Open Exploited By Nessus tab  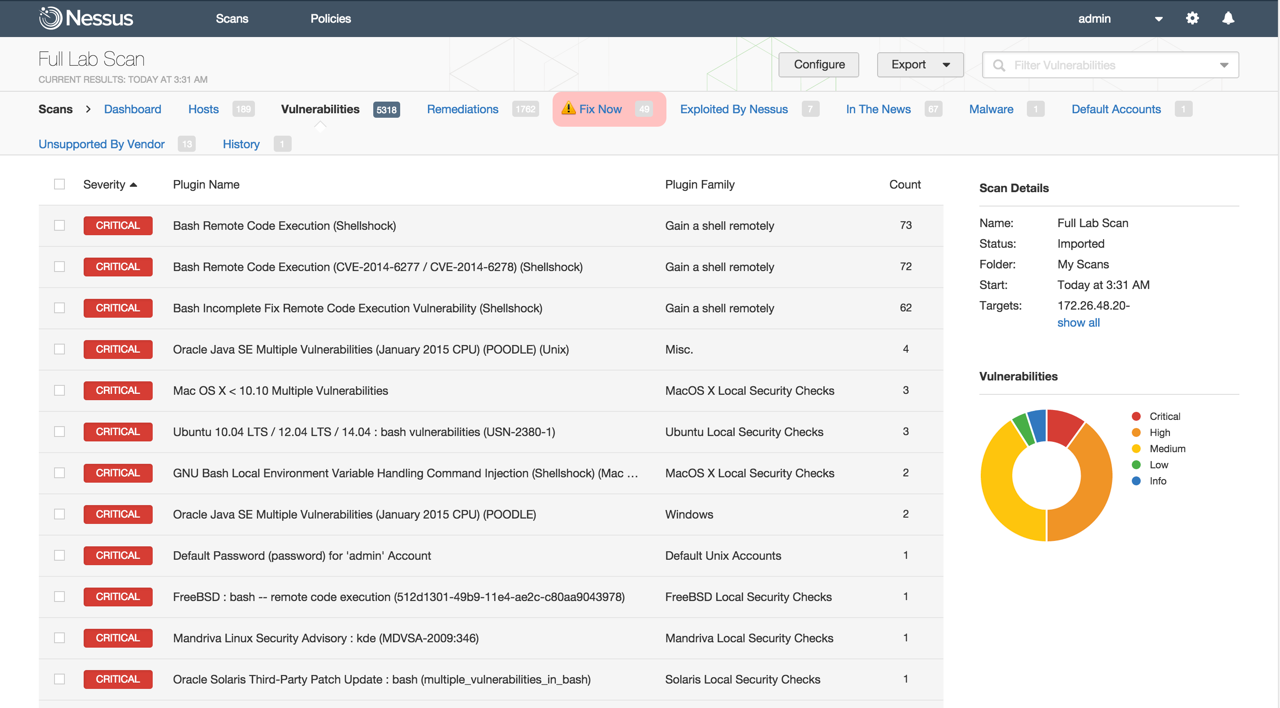coord(734,109)
